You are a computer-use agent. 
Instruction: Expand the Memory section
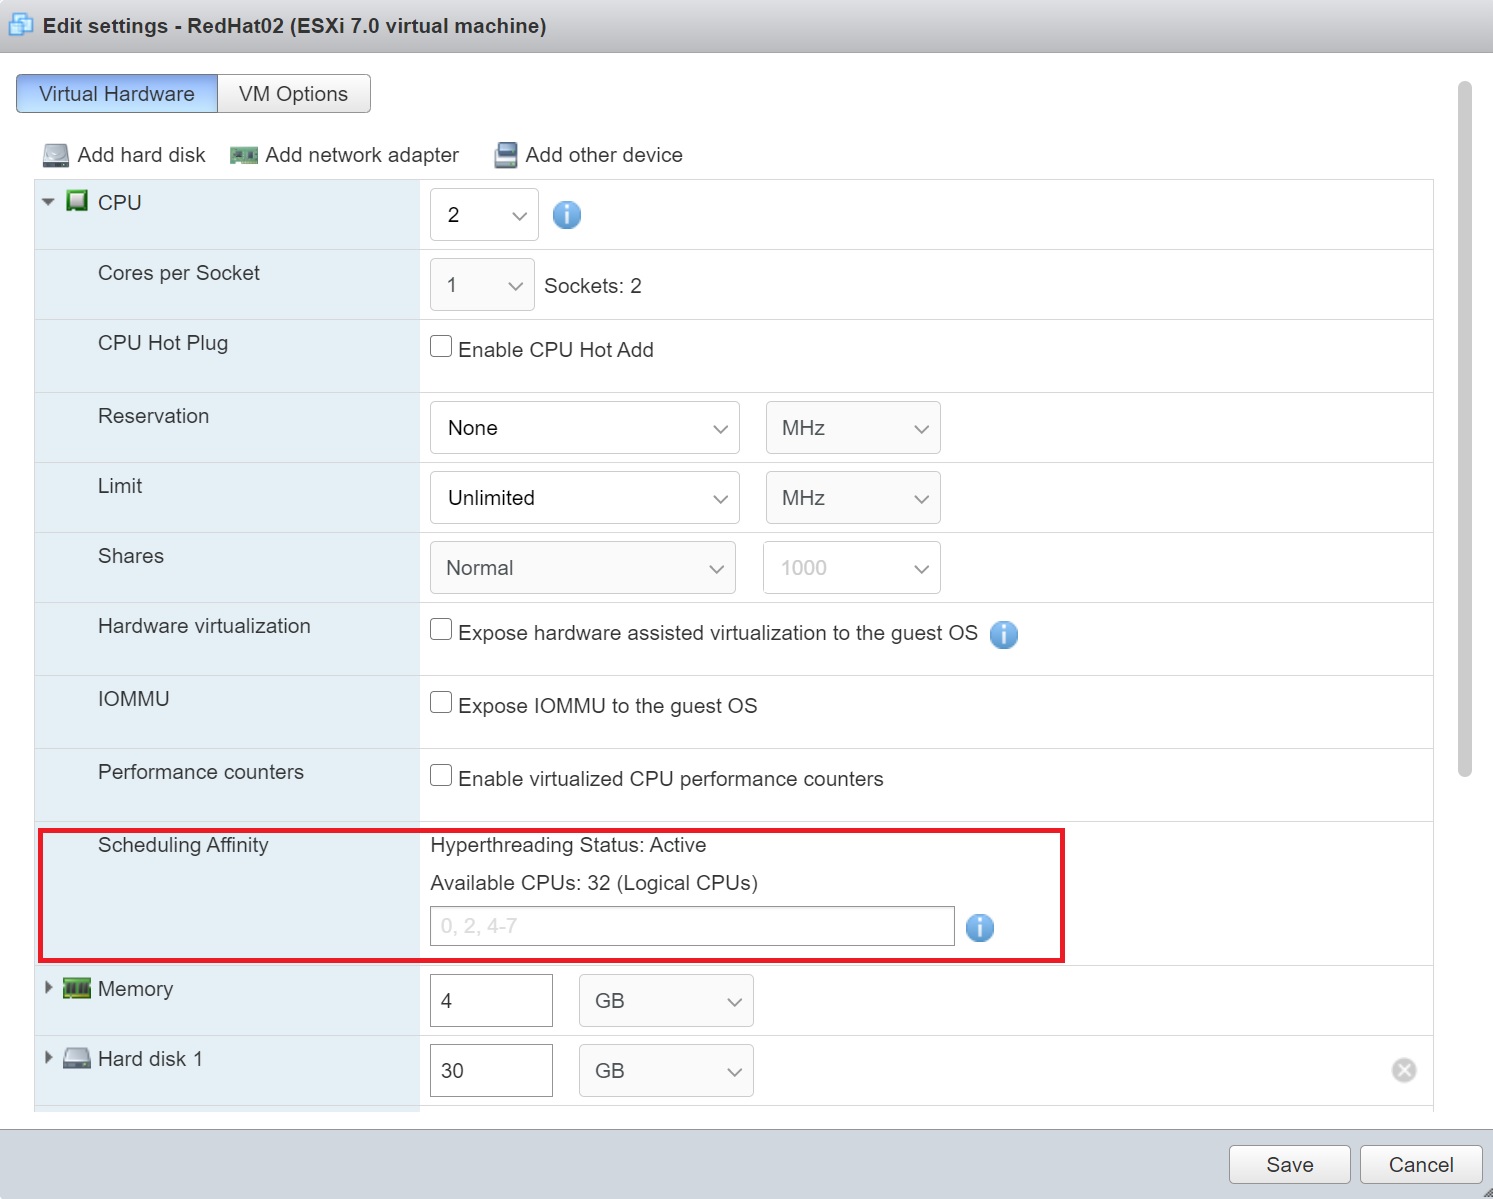(48, 988)
